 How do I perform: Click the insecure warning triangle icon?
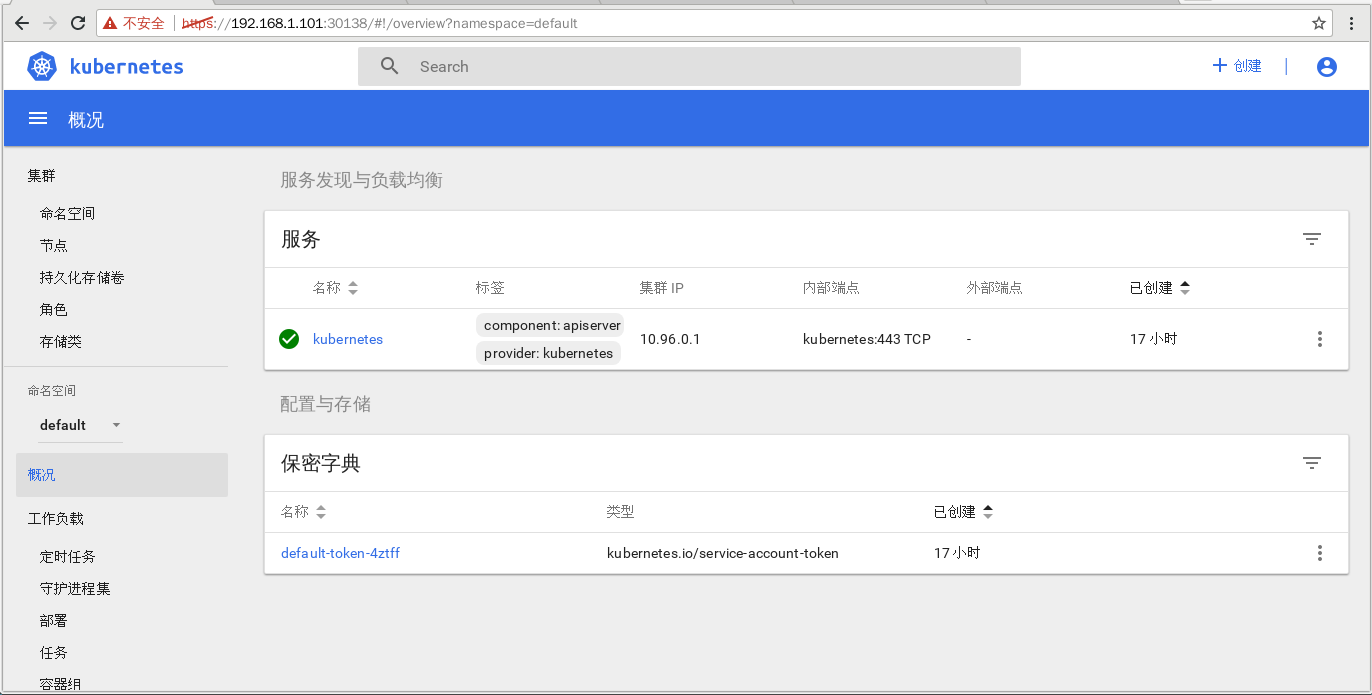coord(110,23)
